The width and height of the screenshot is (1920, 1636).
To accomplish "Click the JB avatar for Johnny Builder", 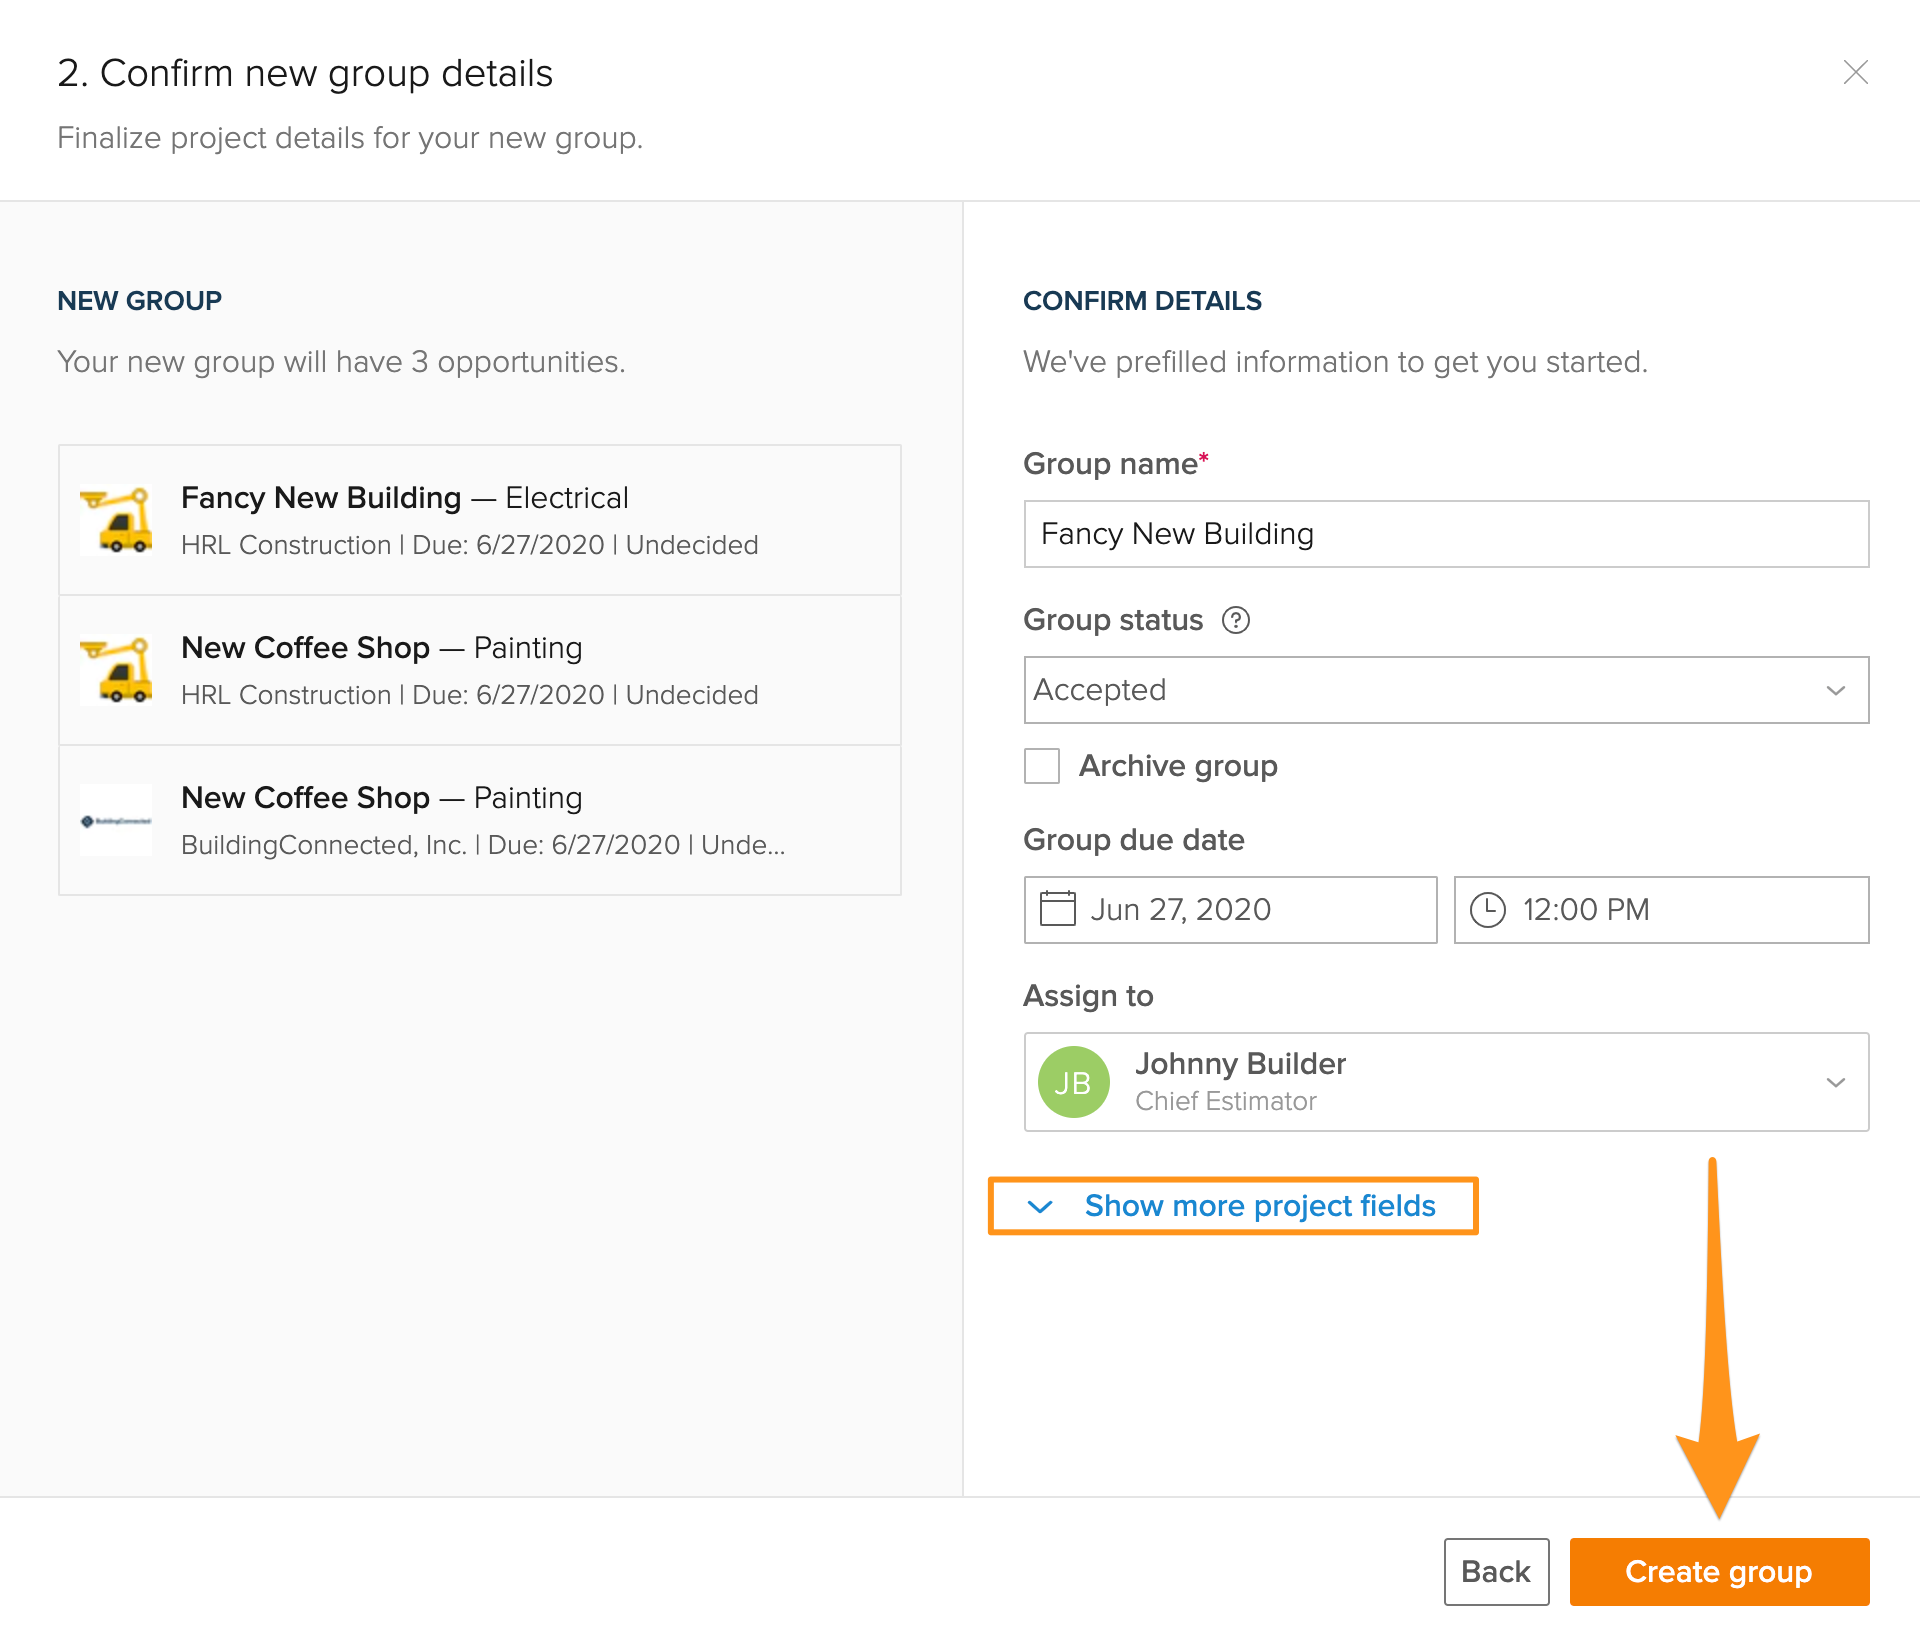I will 1073,1082.
